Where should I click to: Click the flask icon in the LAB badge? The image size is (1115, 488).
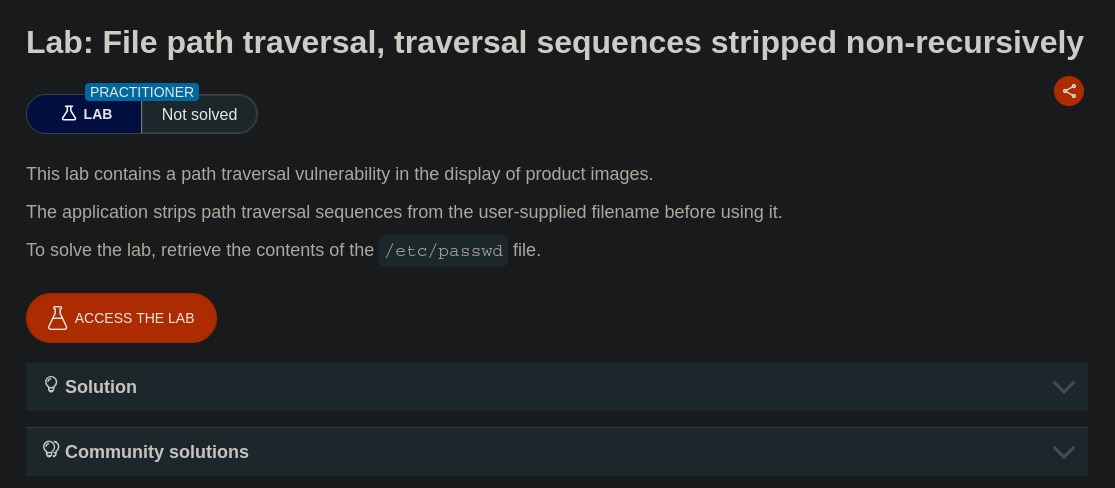tap(69, 114)
